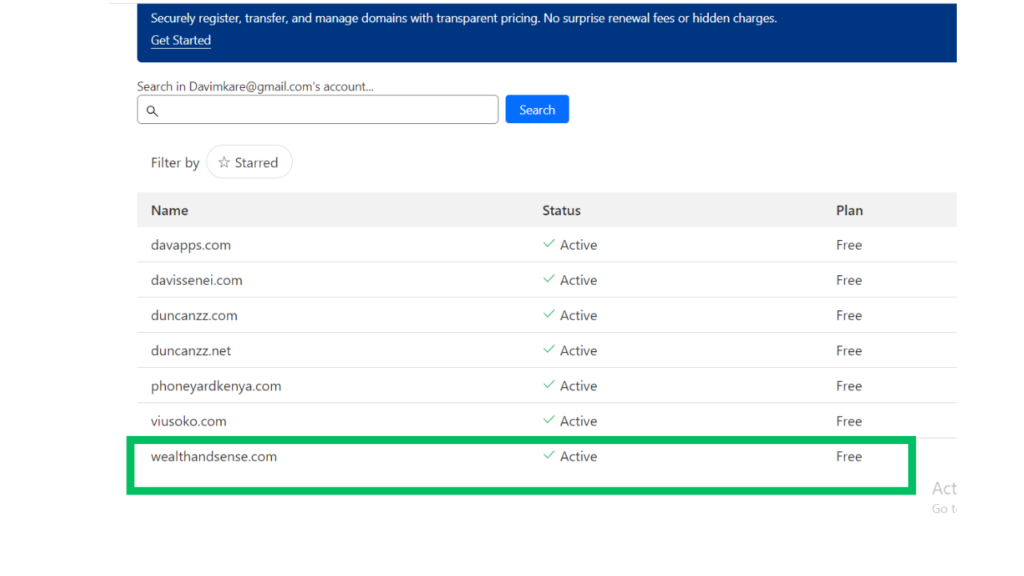Click Free plan of davissenei.com
1024x576 pixels.
click(848, 280)
